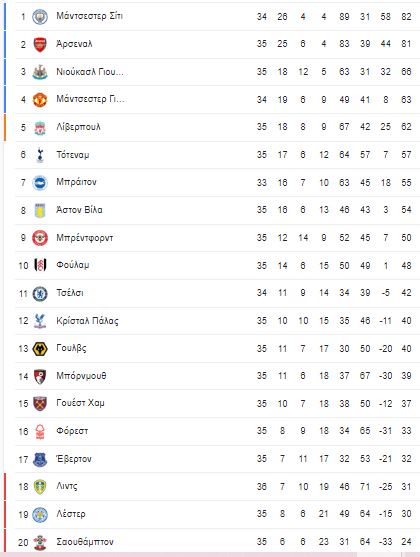
Task: Click the Chelsea blue crest icon
Action: (x=40, y=294)
